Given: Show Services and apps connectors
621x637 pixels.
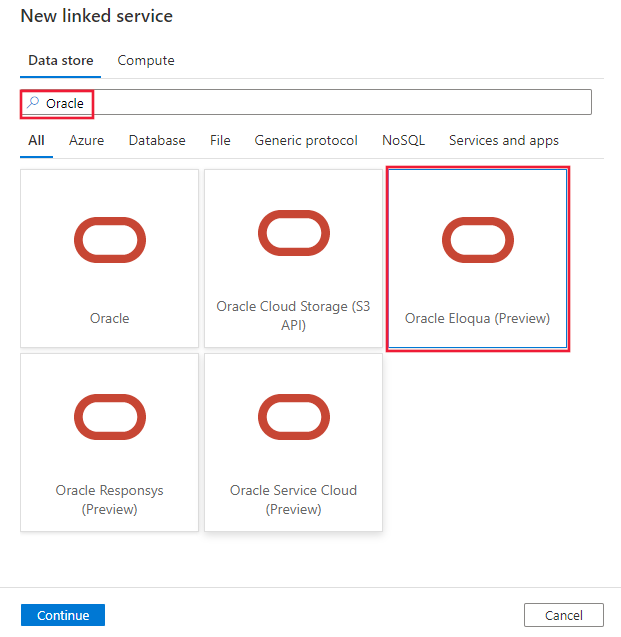Looking at the screenshot, I should point(504,141).
